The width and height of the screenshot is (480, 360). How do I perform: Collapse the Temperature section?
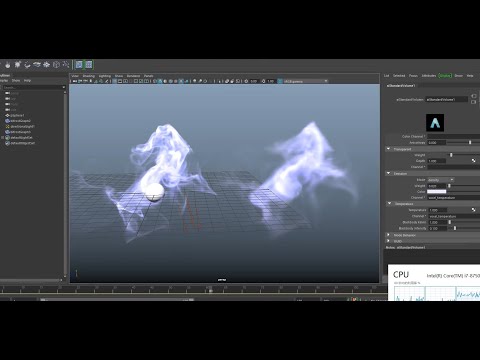click(388, 203)
